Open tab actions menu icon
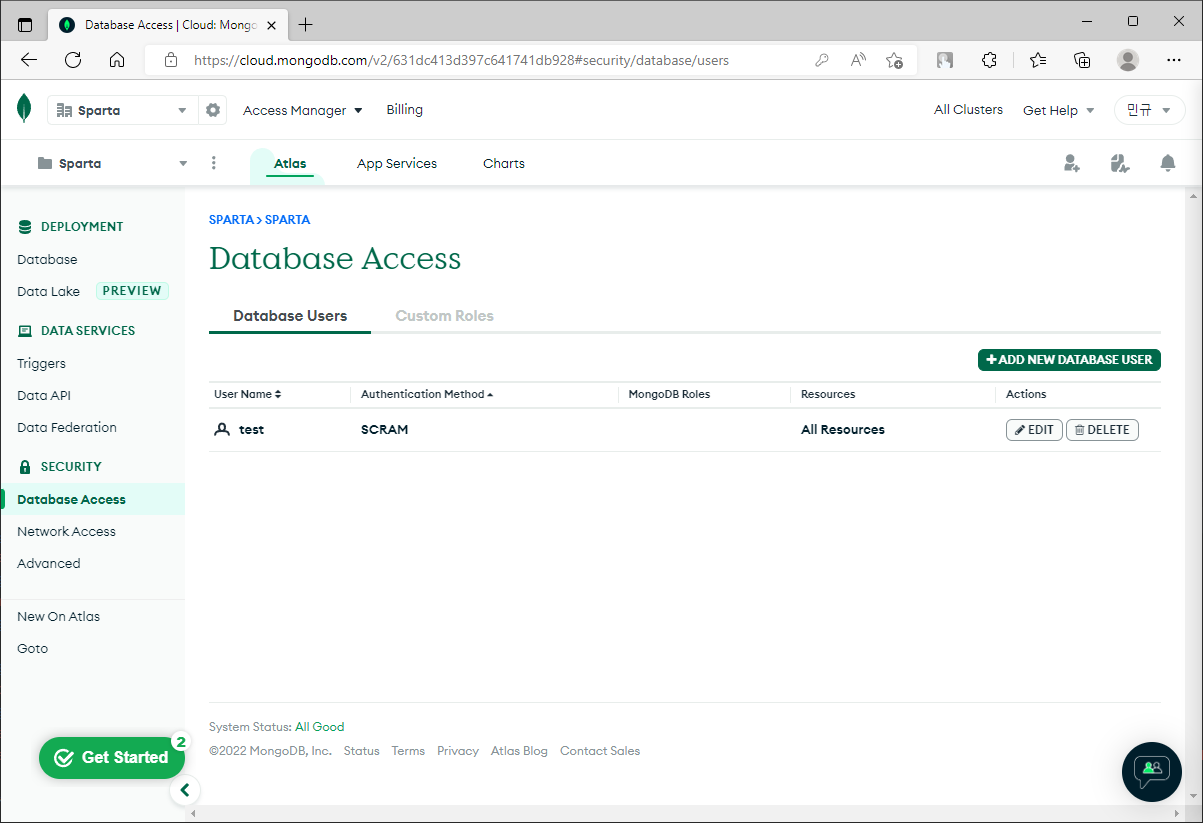1203x823 pixels. tap(25, 24)
